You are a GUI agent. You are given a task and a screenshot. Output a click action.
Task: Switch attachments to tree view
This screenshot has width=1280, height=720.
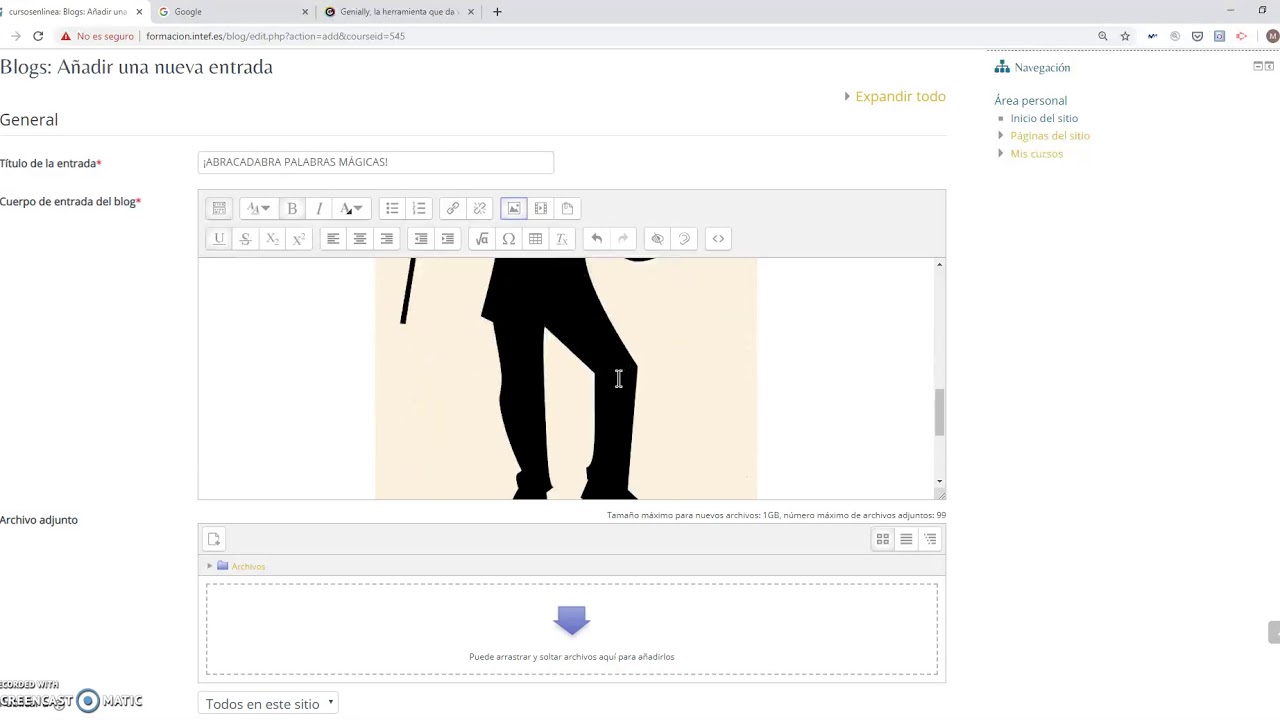point(930,539)
